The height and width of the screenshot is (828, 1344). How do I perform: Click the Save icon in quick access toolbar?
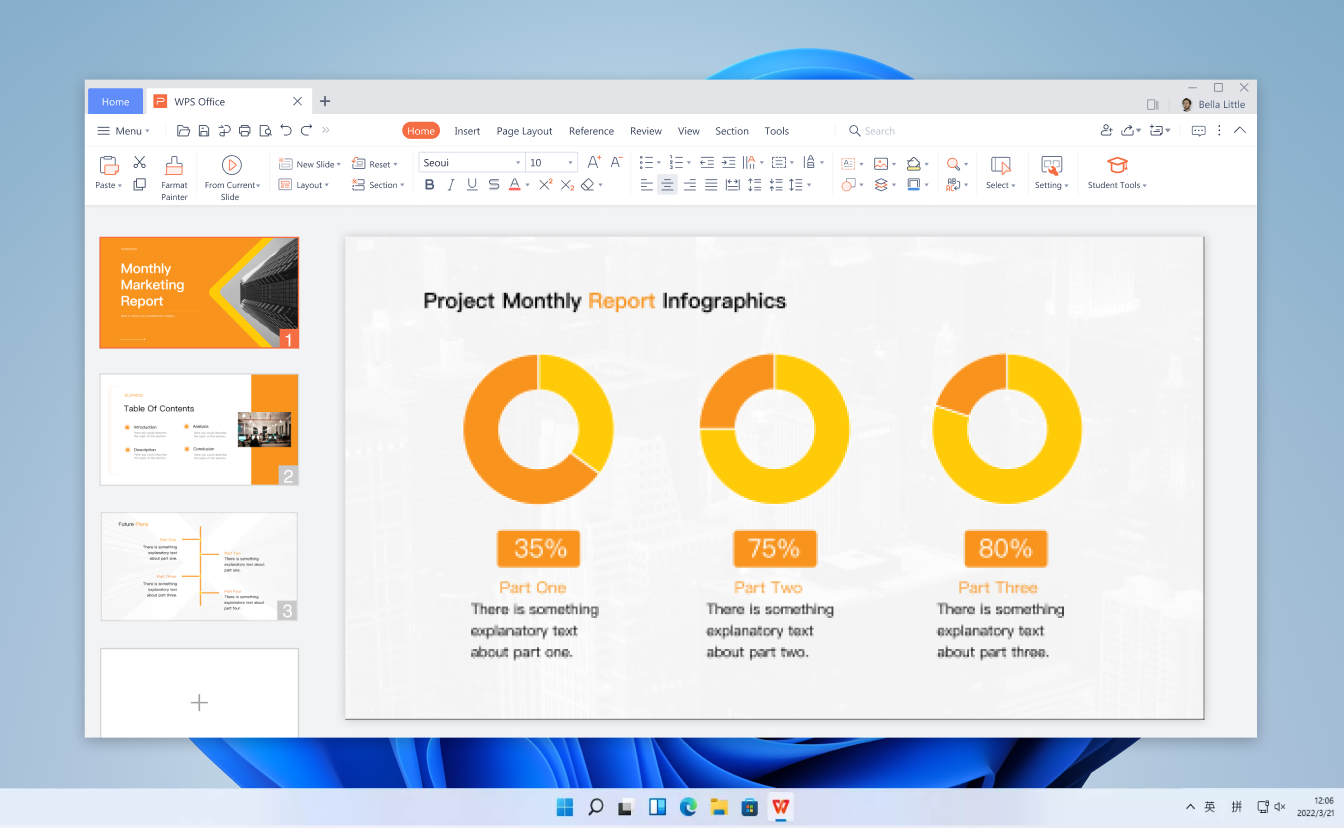point(204,131)
